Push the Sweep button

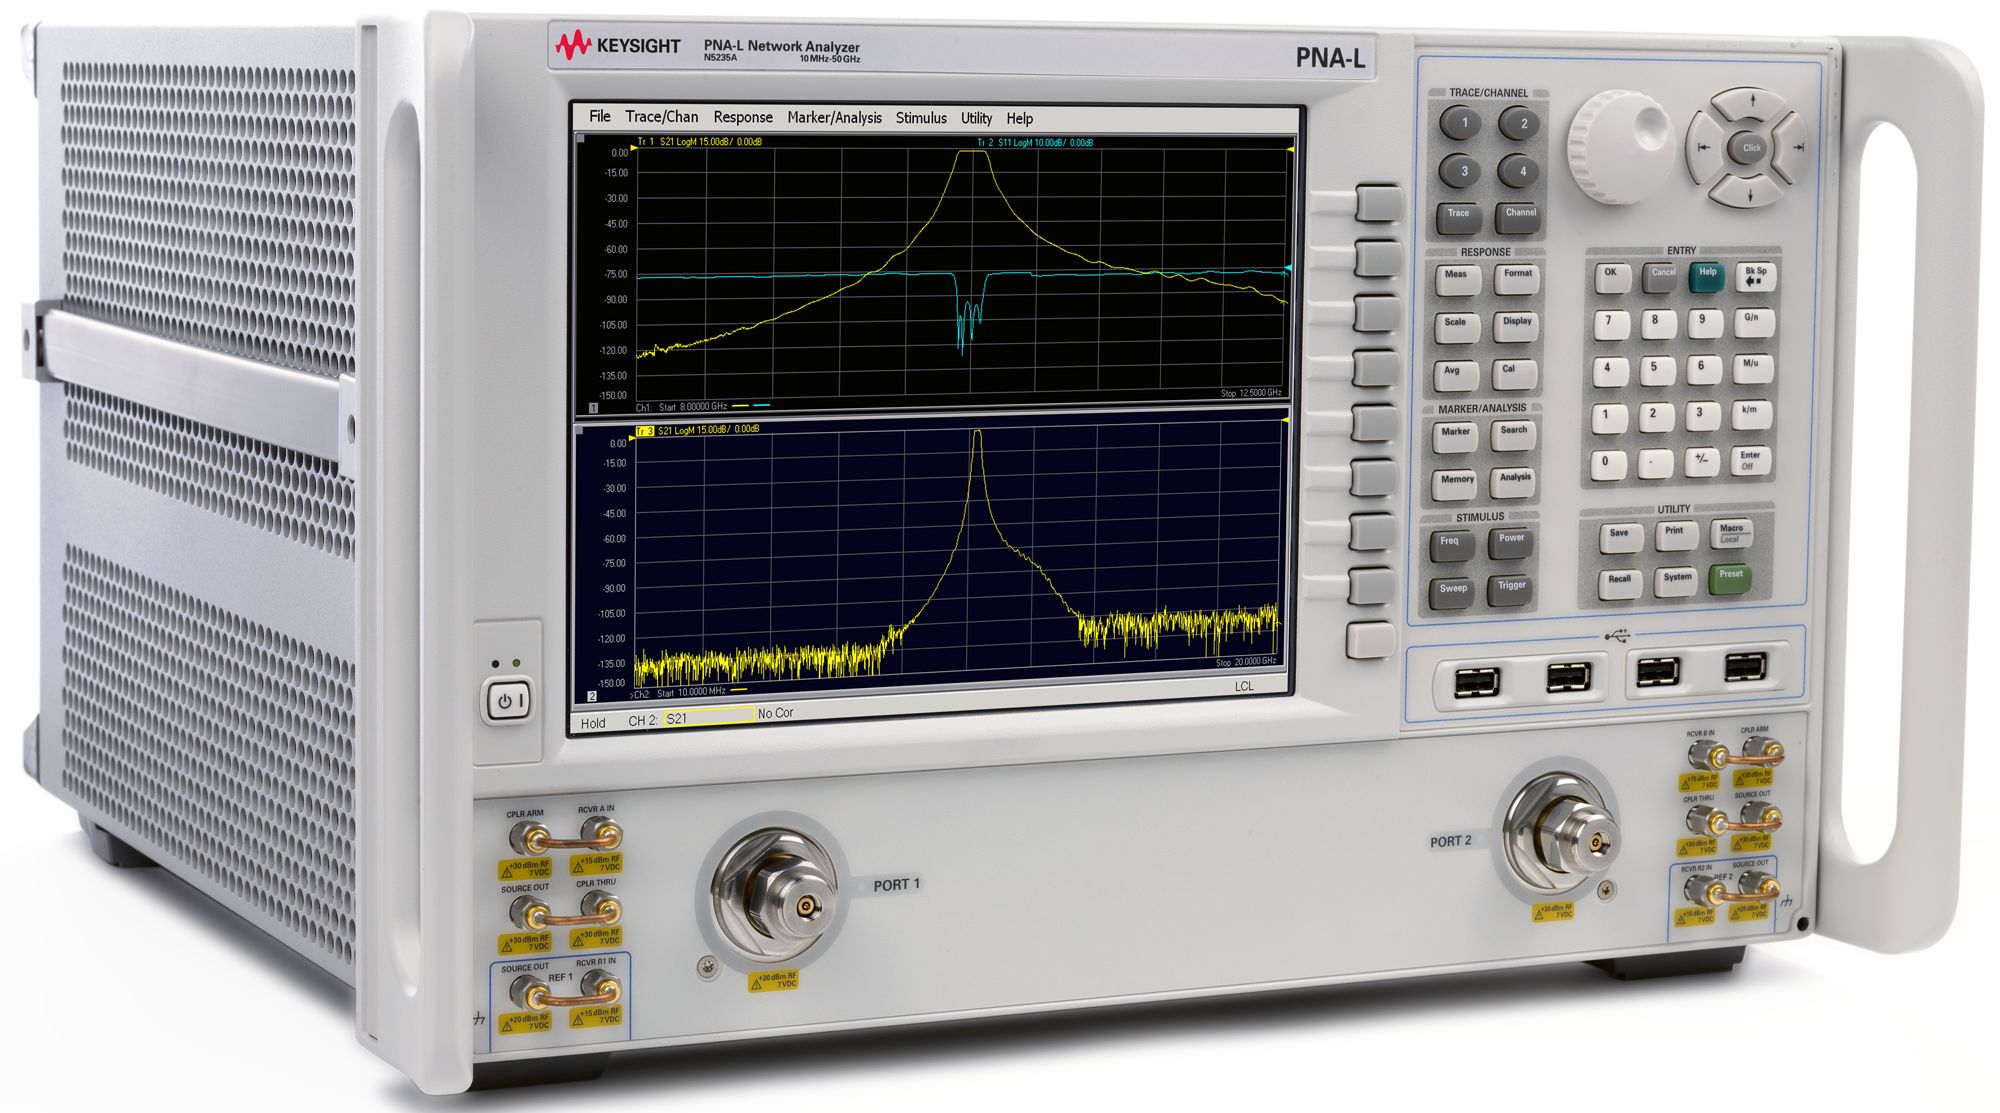1452,591
